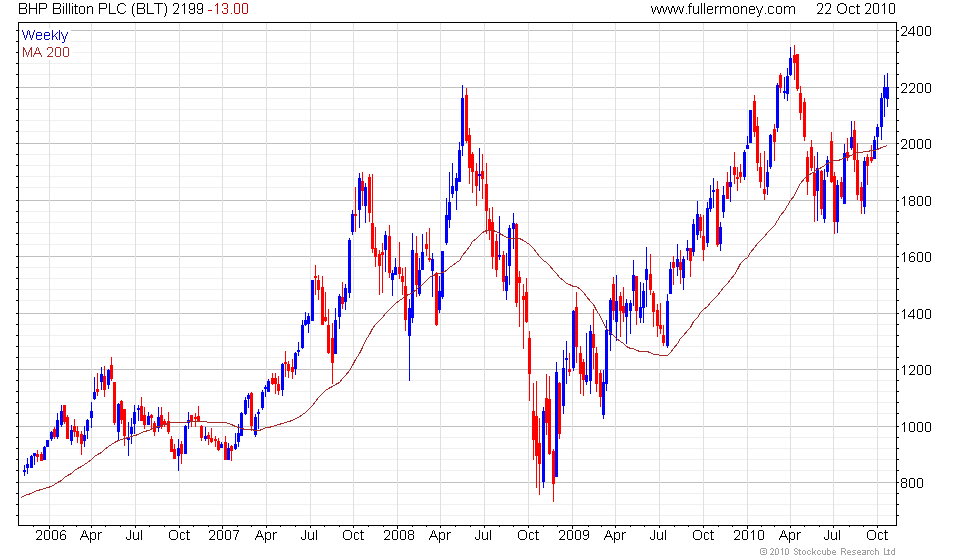Image resolution: width=980 pixels, height=560 pixels.
Task: Click the "2007" year label on time axis
Action: click(224, 536)
